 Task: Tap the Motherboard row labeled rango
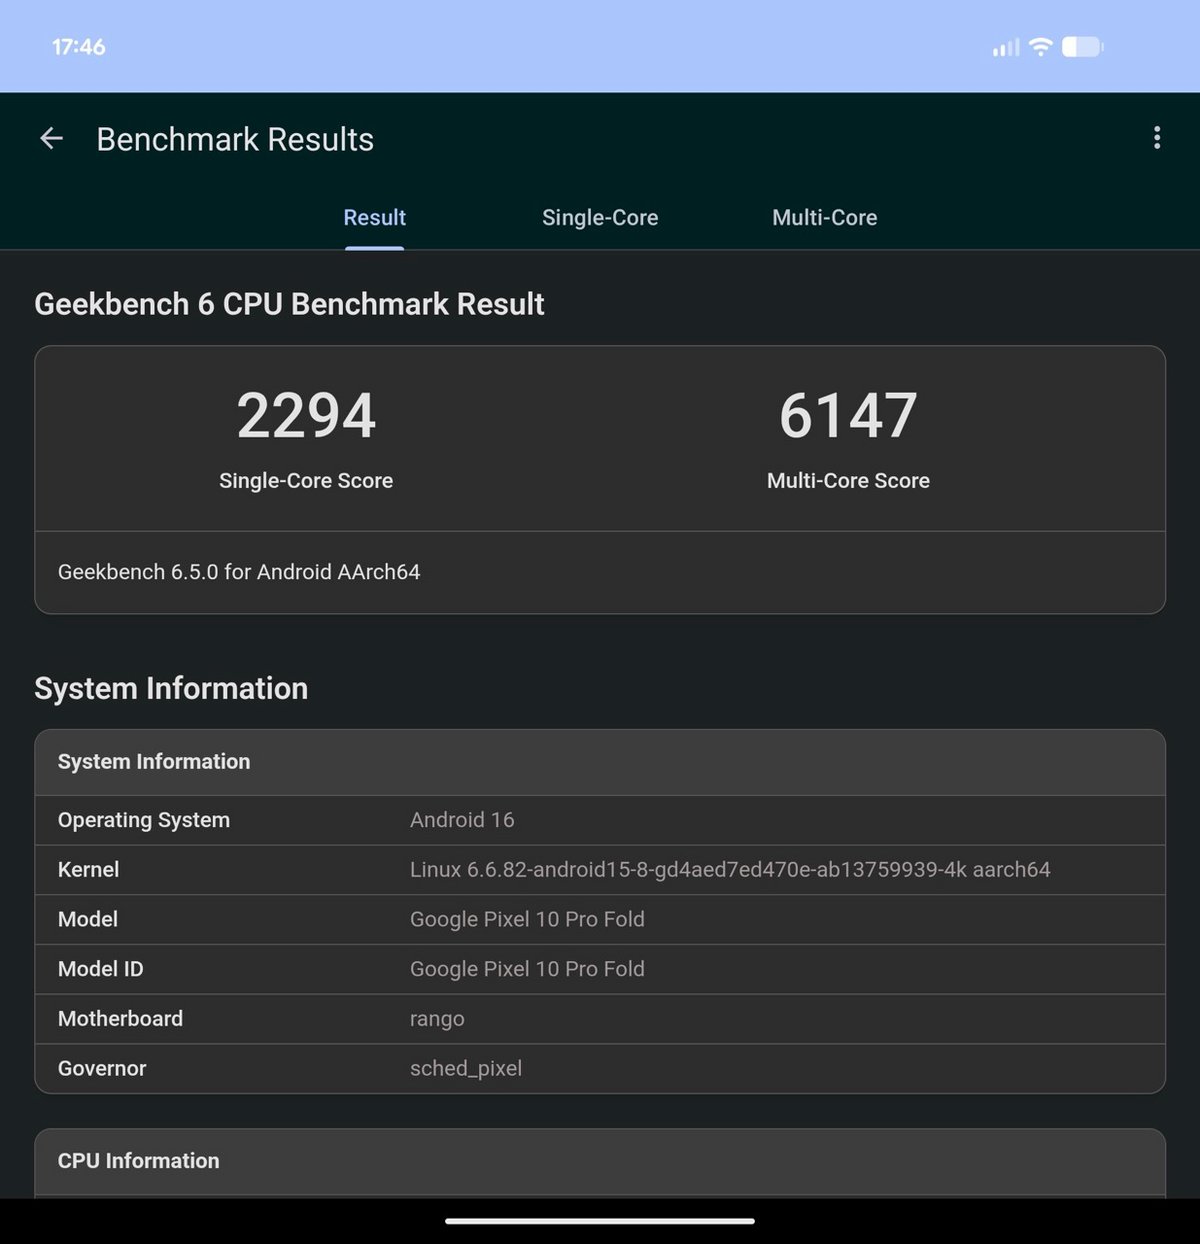pos(600,1018)
